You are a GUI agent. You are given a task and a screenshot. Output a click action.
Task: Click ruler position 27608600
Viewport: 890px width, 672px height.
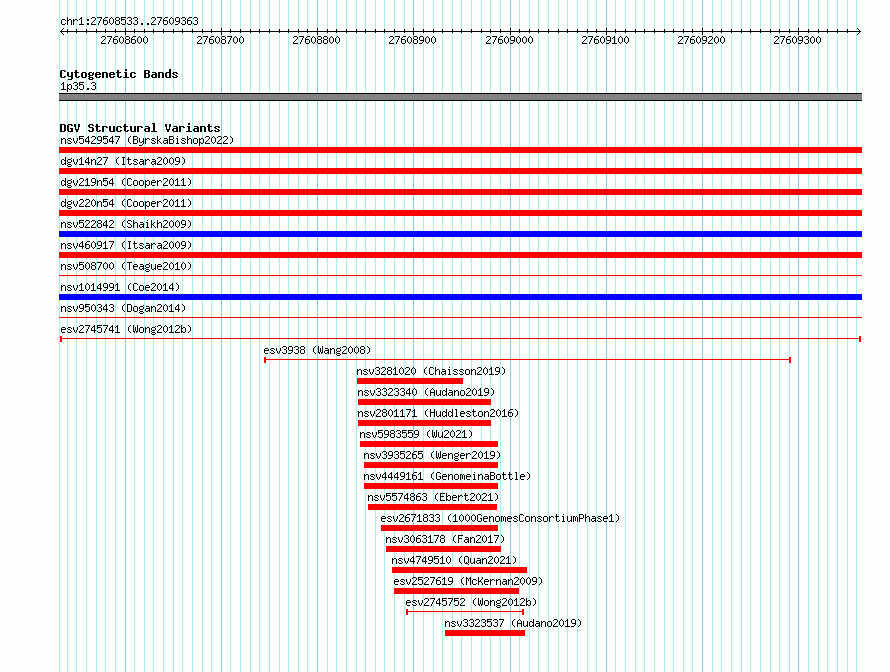pyautogui.click(x=124, y=40)
